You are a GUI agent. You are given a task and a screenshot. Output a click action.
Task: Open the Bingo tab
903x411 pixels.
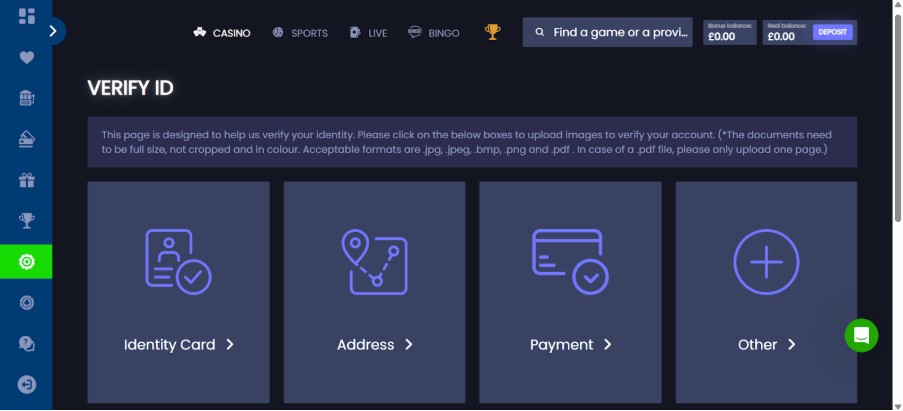pos(434,33)
